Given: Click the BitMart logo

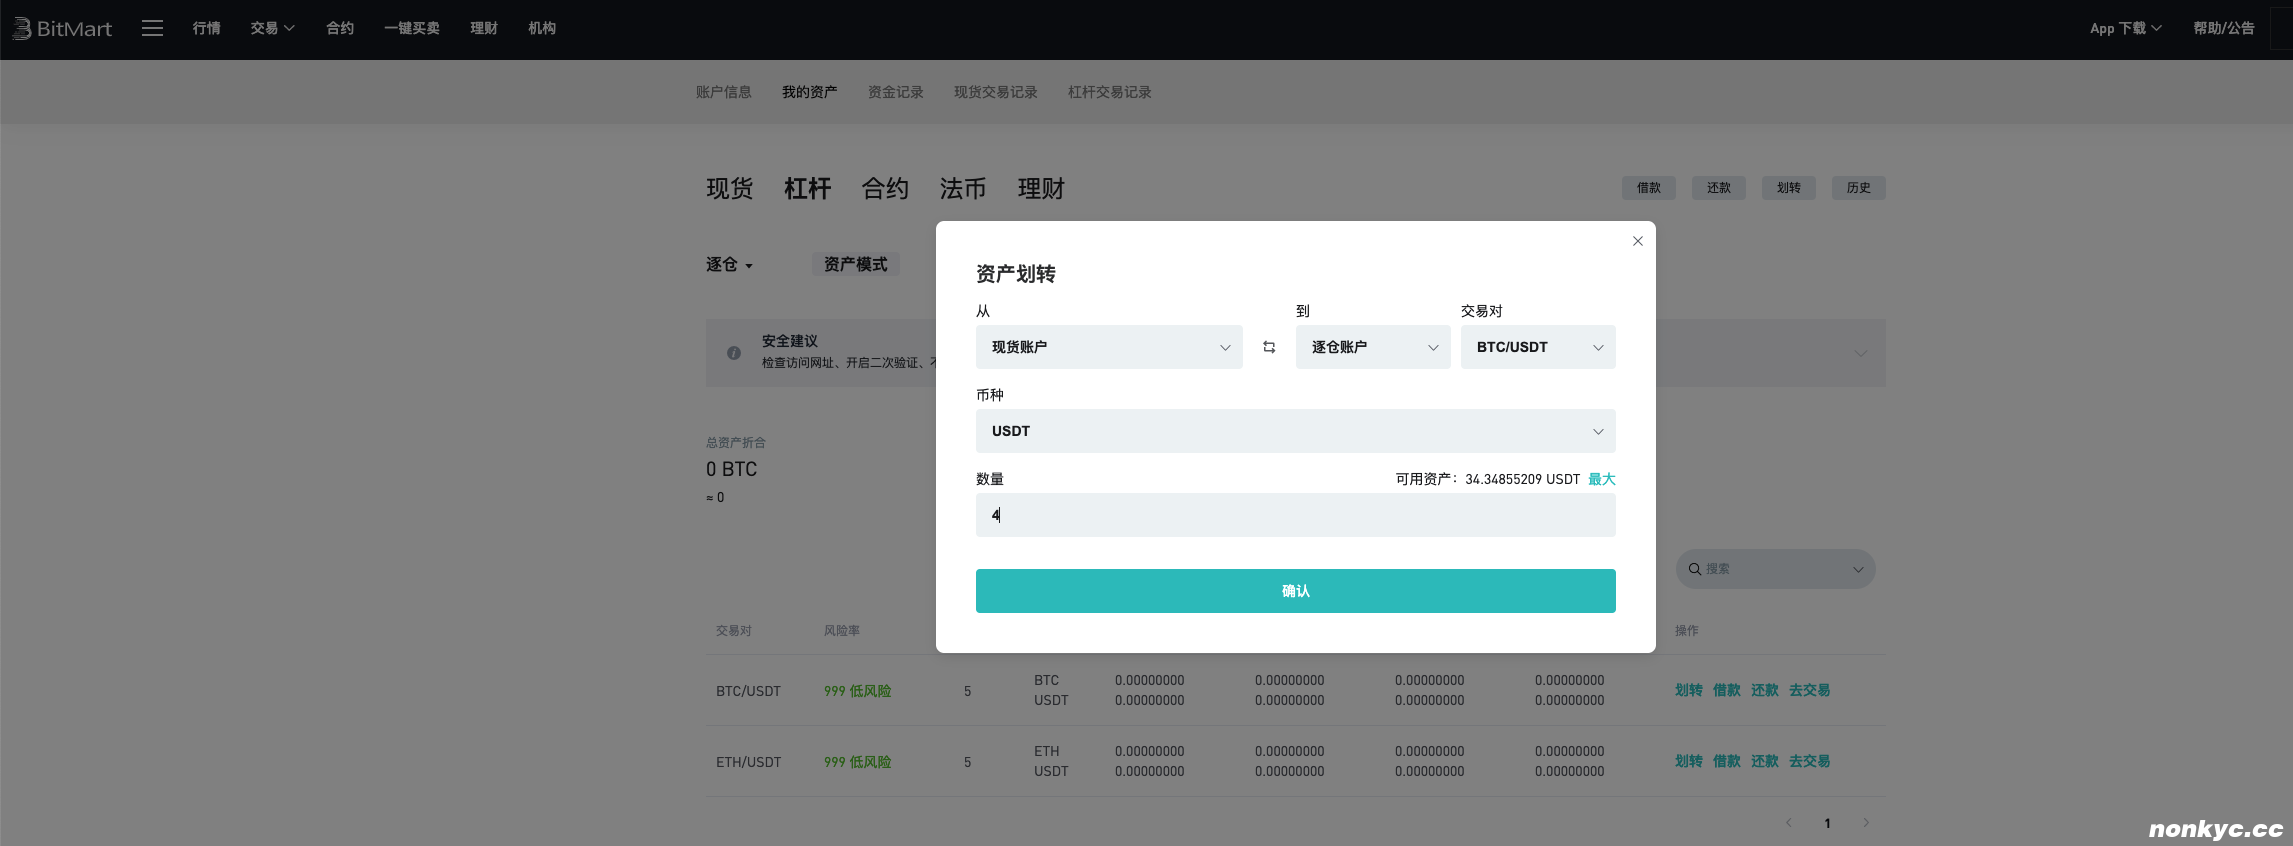Looking at the screenshot, I should [x=62, y=29].
